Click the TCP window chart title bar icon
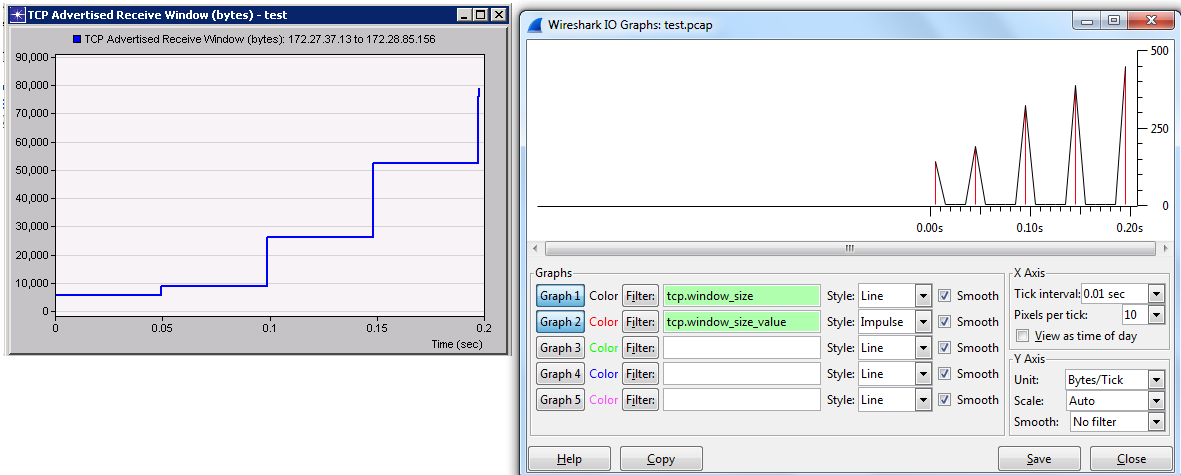1181x475 pixels. tap(17, 15)
